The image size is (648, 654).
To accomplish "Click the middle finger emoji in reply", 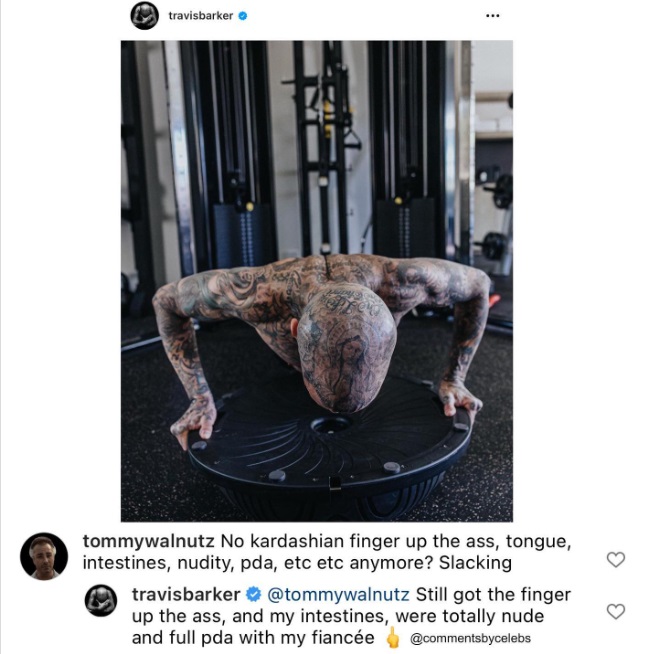I will [392, 637].
